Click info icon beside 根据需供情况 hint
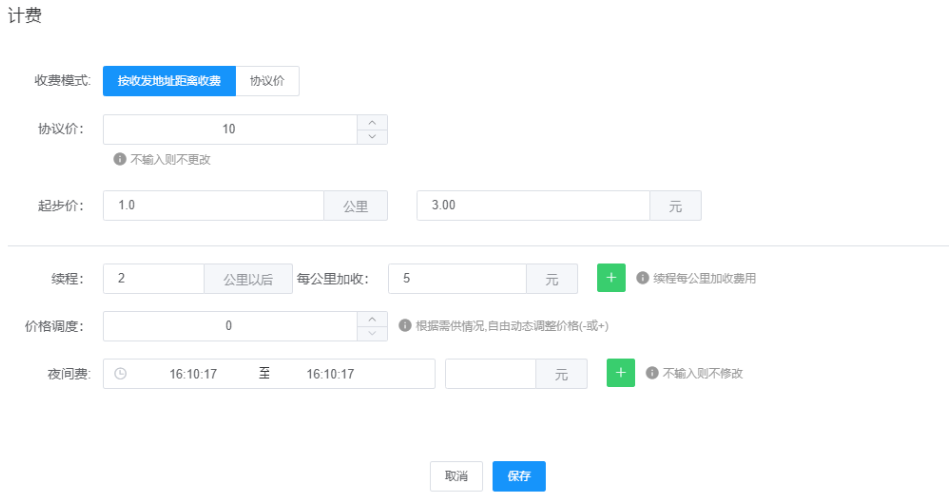 405,325
